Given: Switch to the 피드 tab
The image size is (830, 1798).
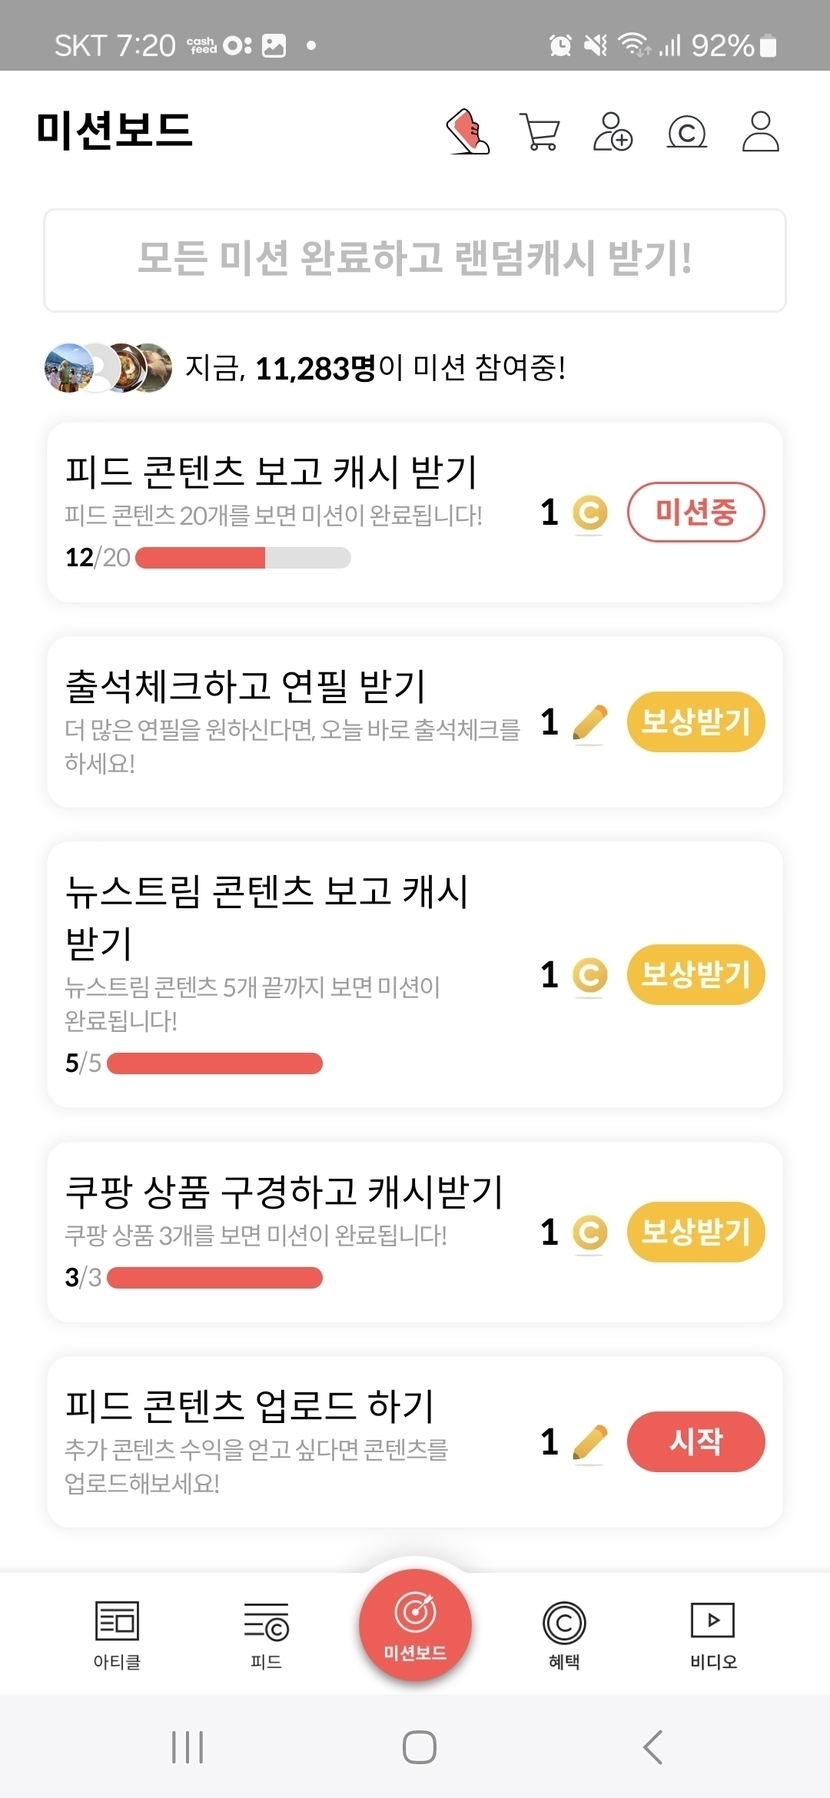Looking at the screenshot, I should [266, 1634].
